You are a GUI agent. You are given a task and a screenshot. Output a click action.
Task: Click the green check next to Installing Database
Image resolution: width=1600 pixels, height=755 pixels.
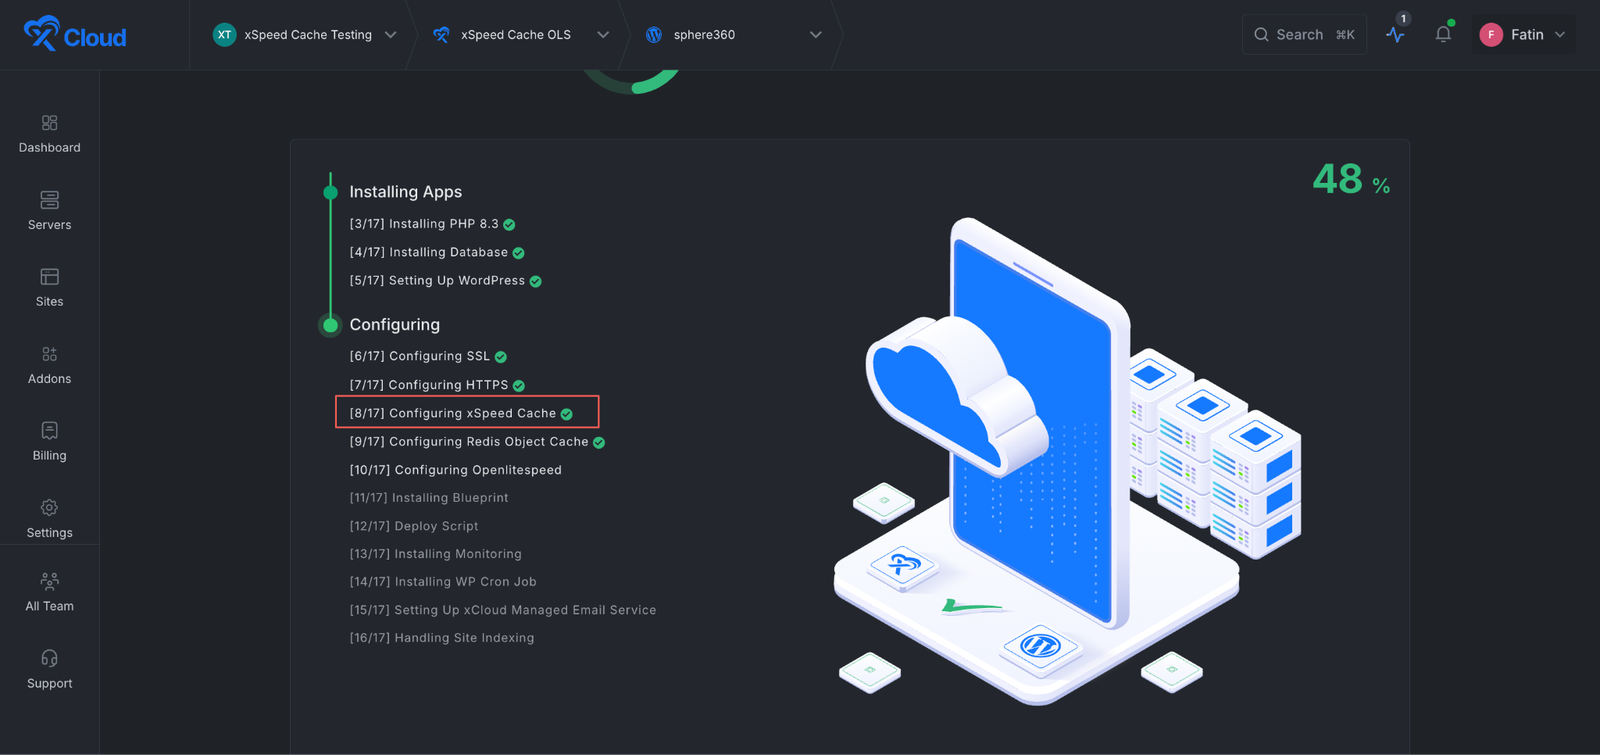point(518,253)
